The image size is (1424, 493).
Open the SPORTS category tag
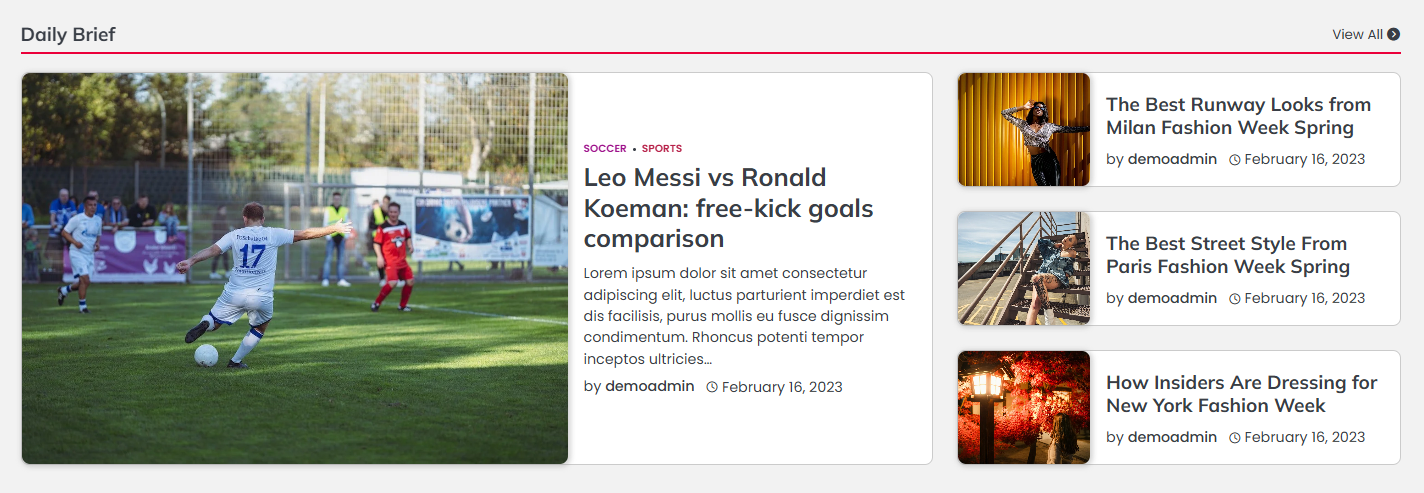coord(662,149)
